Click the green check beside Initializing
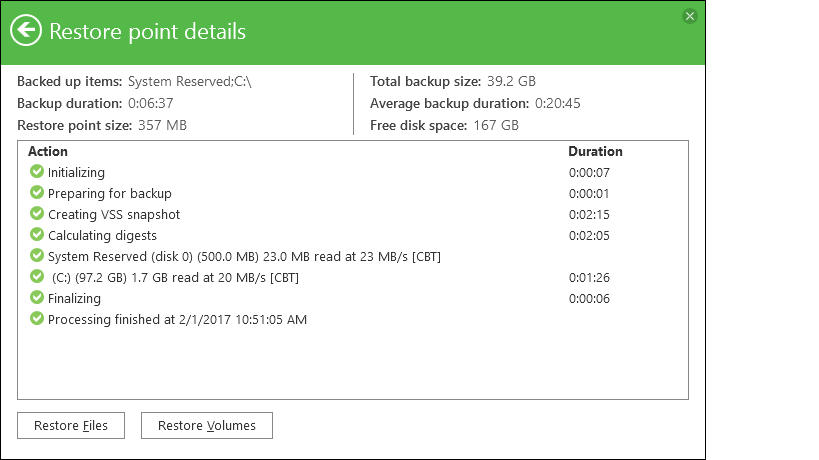The image size is (819, 460). coord(37,172)
